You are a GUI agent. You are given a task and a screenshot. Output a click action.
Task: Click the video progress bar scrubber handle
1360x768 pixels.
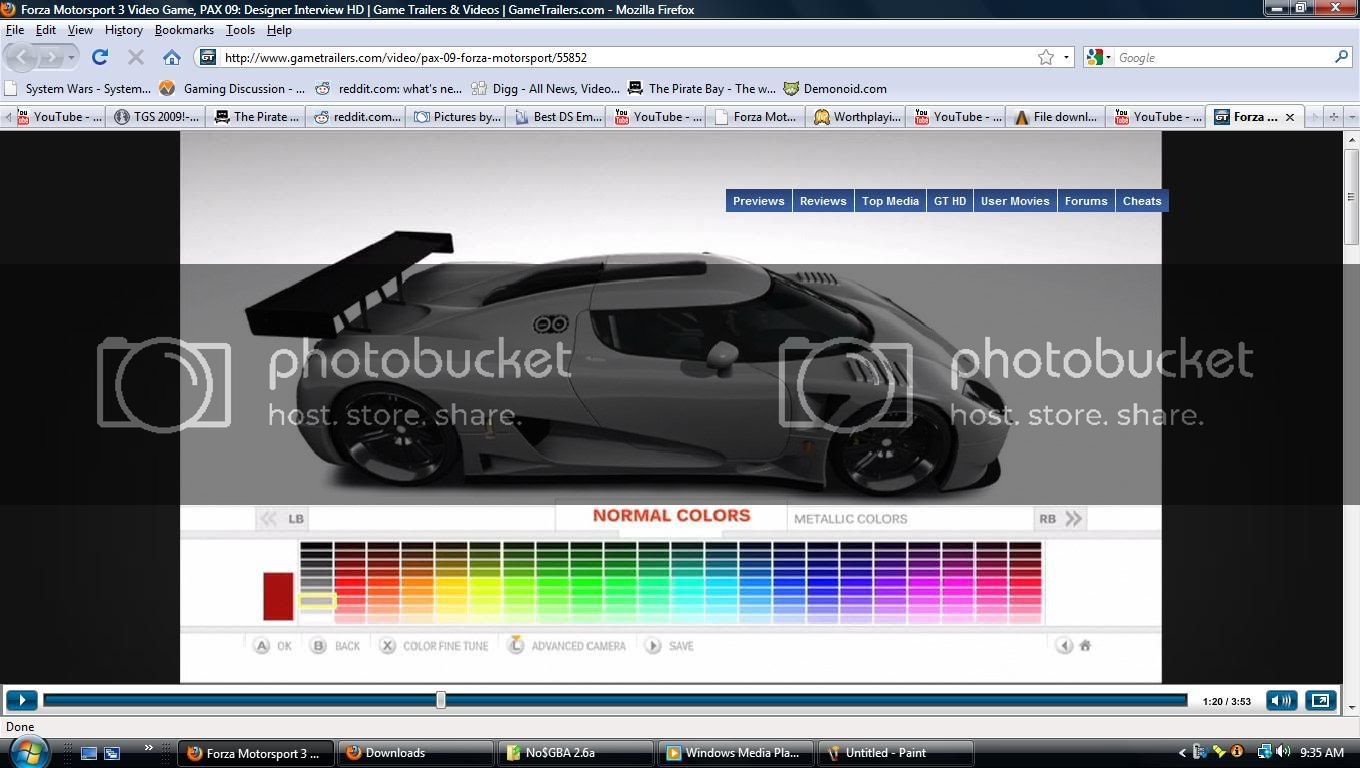pyautogui.click(x=441, y=700)
